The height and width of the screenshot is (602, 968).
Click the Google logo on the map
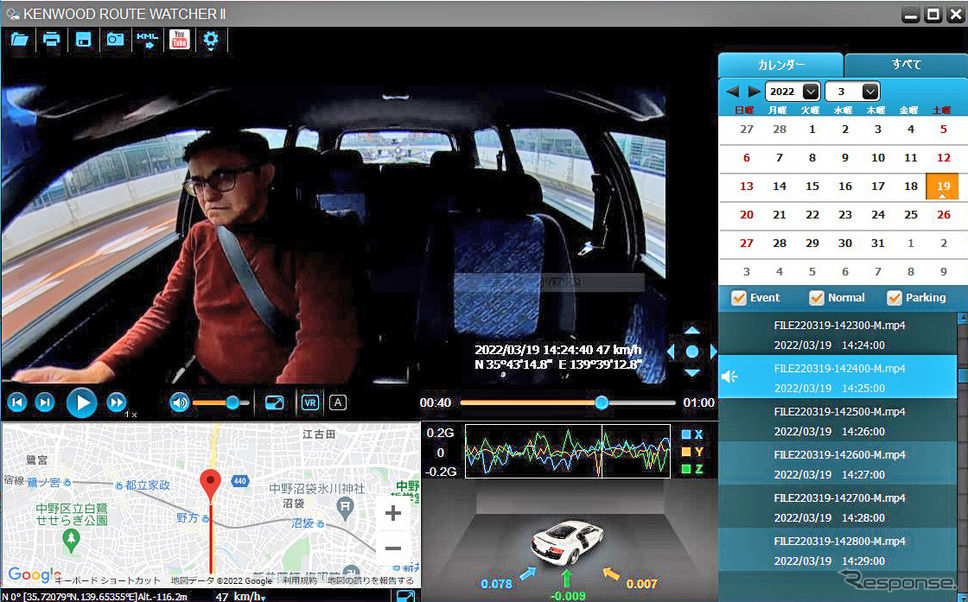35,575
